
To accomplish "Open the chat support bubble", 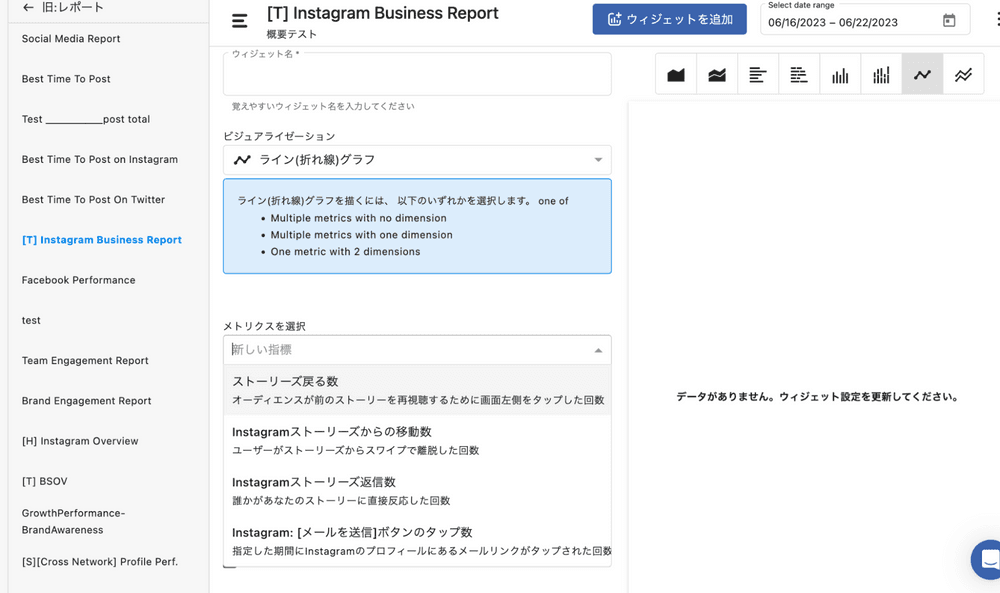I will [x=988, y=559].
